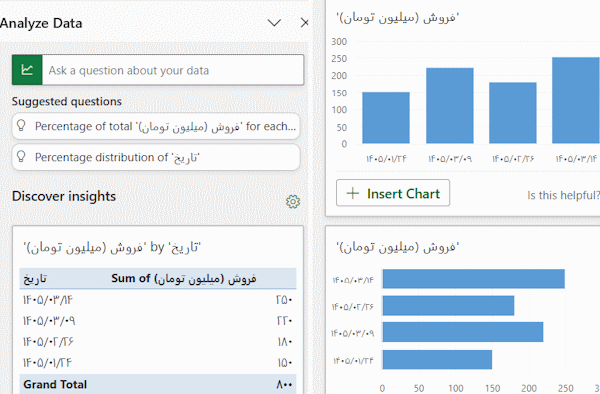Click the Discover insights heading

tap(64, 196)
